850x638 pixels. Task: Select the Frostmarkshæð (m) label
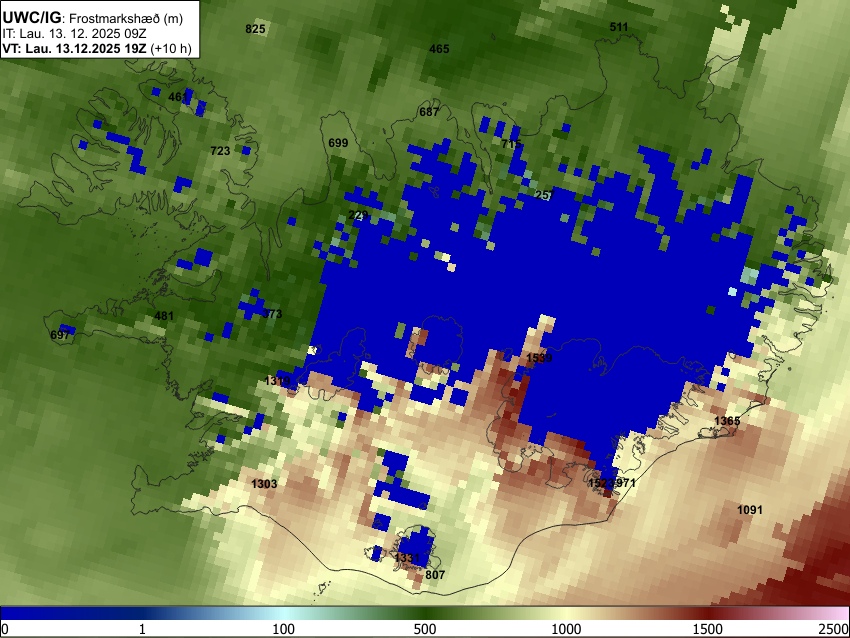coord(126,18)
